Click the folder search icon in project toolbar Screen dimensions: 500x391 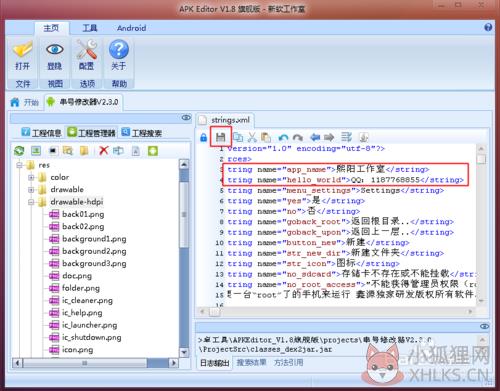point(68,151)
